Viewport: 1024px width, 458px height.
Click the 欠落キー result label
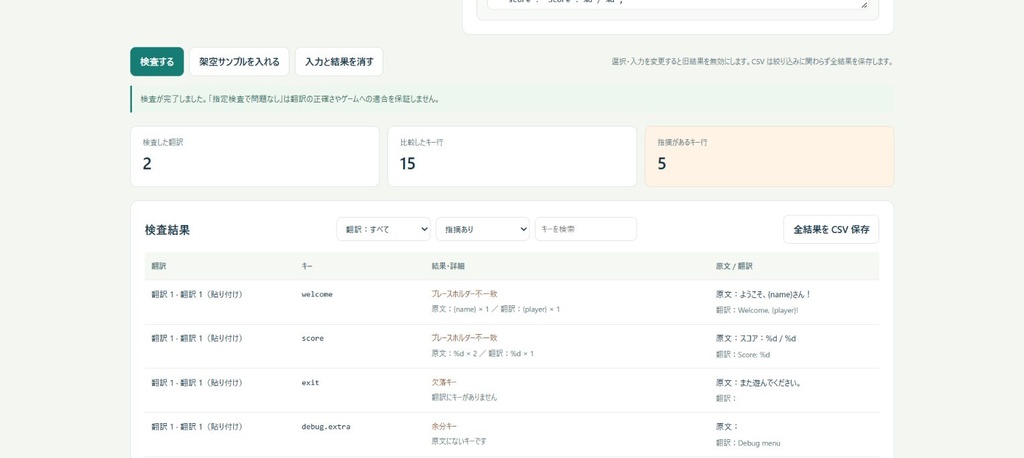[x=444, y=382]
